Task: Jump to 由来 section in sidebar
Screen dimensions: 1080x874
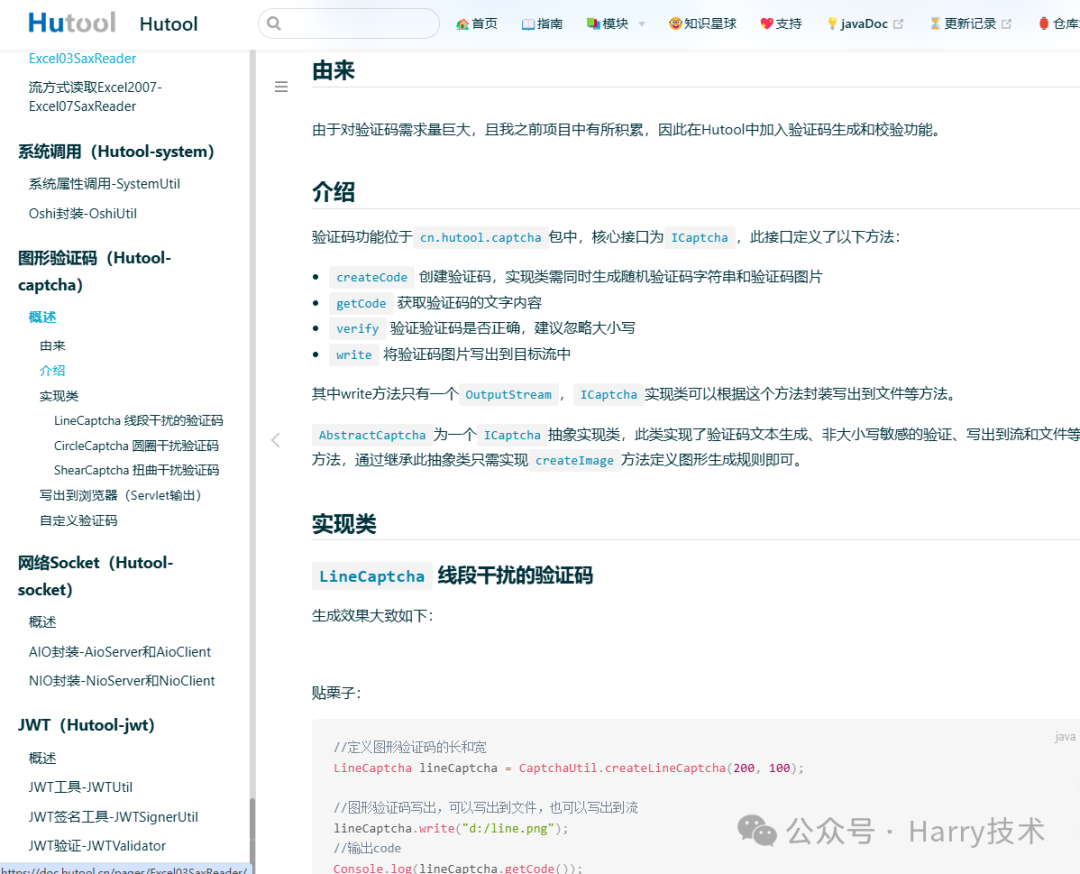Action: (52, 346)
